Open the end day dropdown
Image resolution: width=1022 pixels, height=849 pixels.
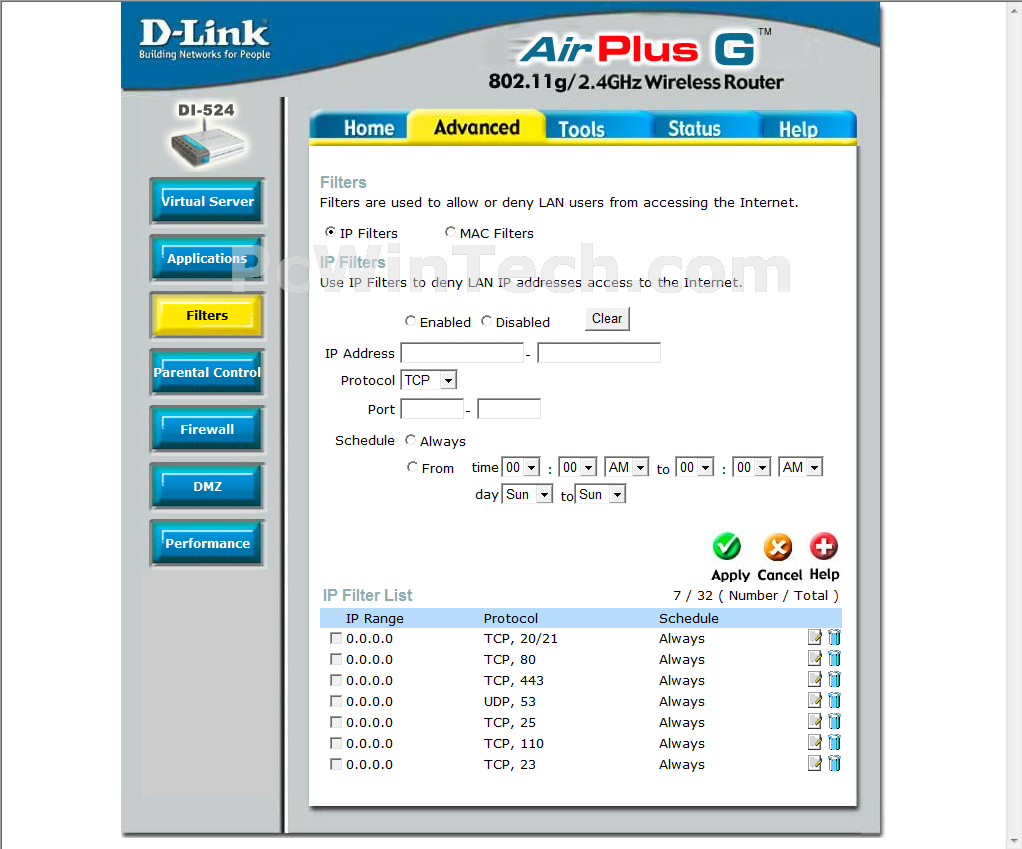(600, 495)
